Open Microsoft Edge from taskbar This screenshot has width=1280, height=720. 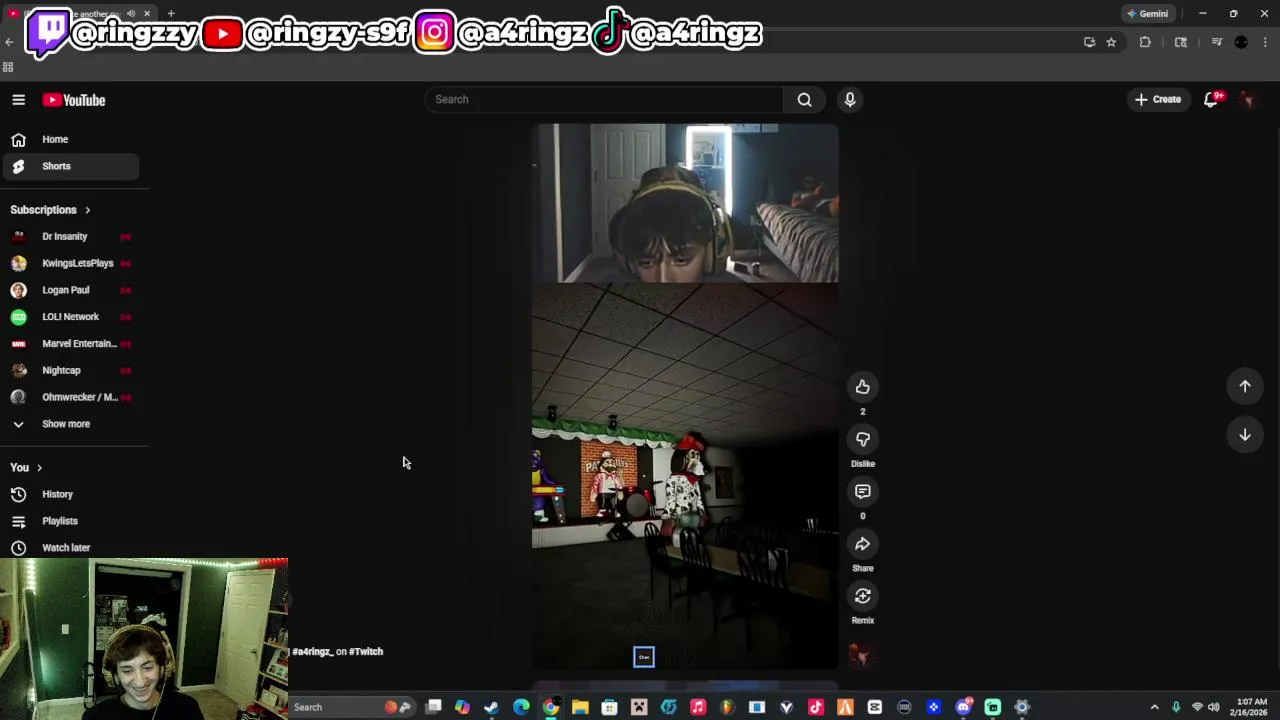[x=521, y=707]
